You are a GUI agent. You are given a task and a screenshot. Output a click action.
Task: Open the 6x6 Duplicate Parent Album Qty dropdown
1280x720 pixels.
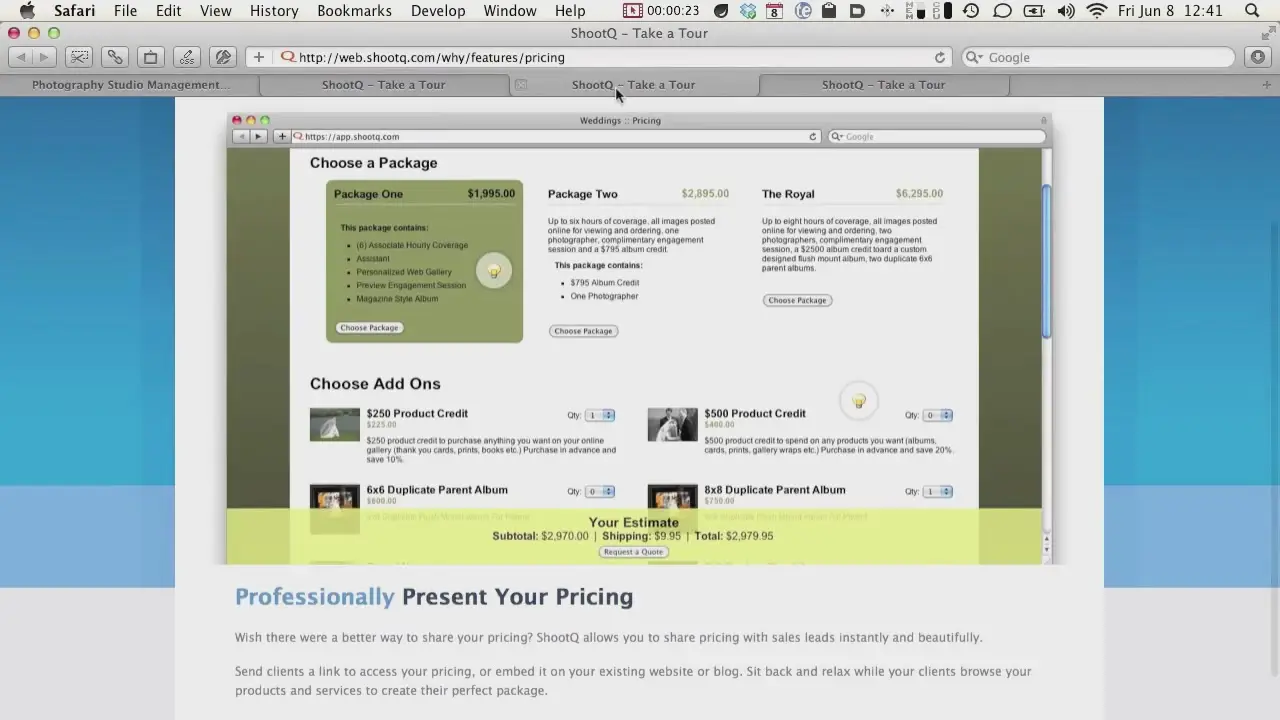(x=600, y=492)
